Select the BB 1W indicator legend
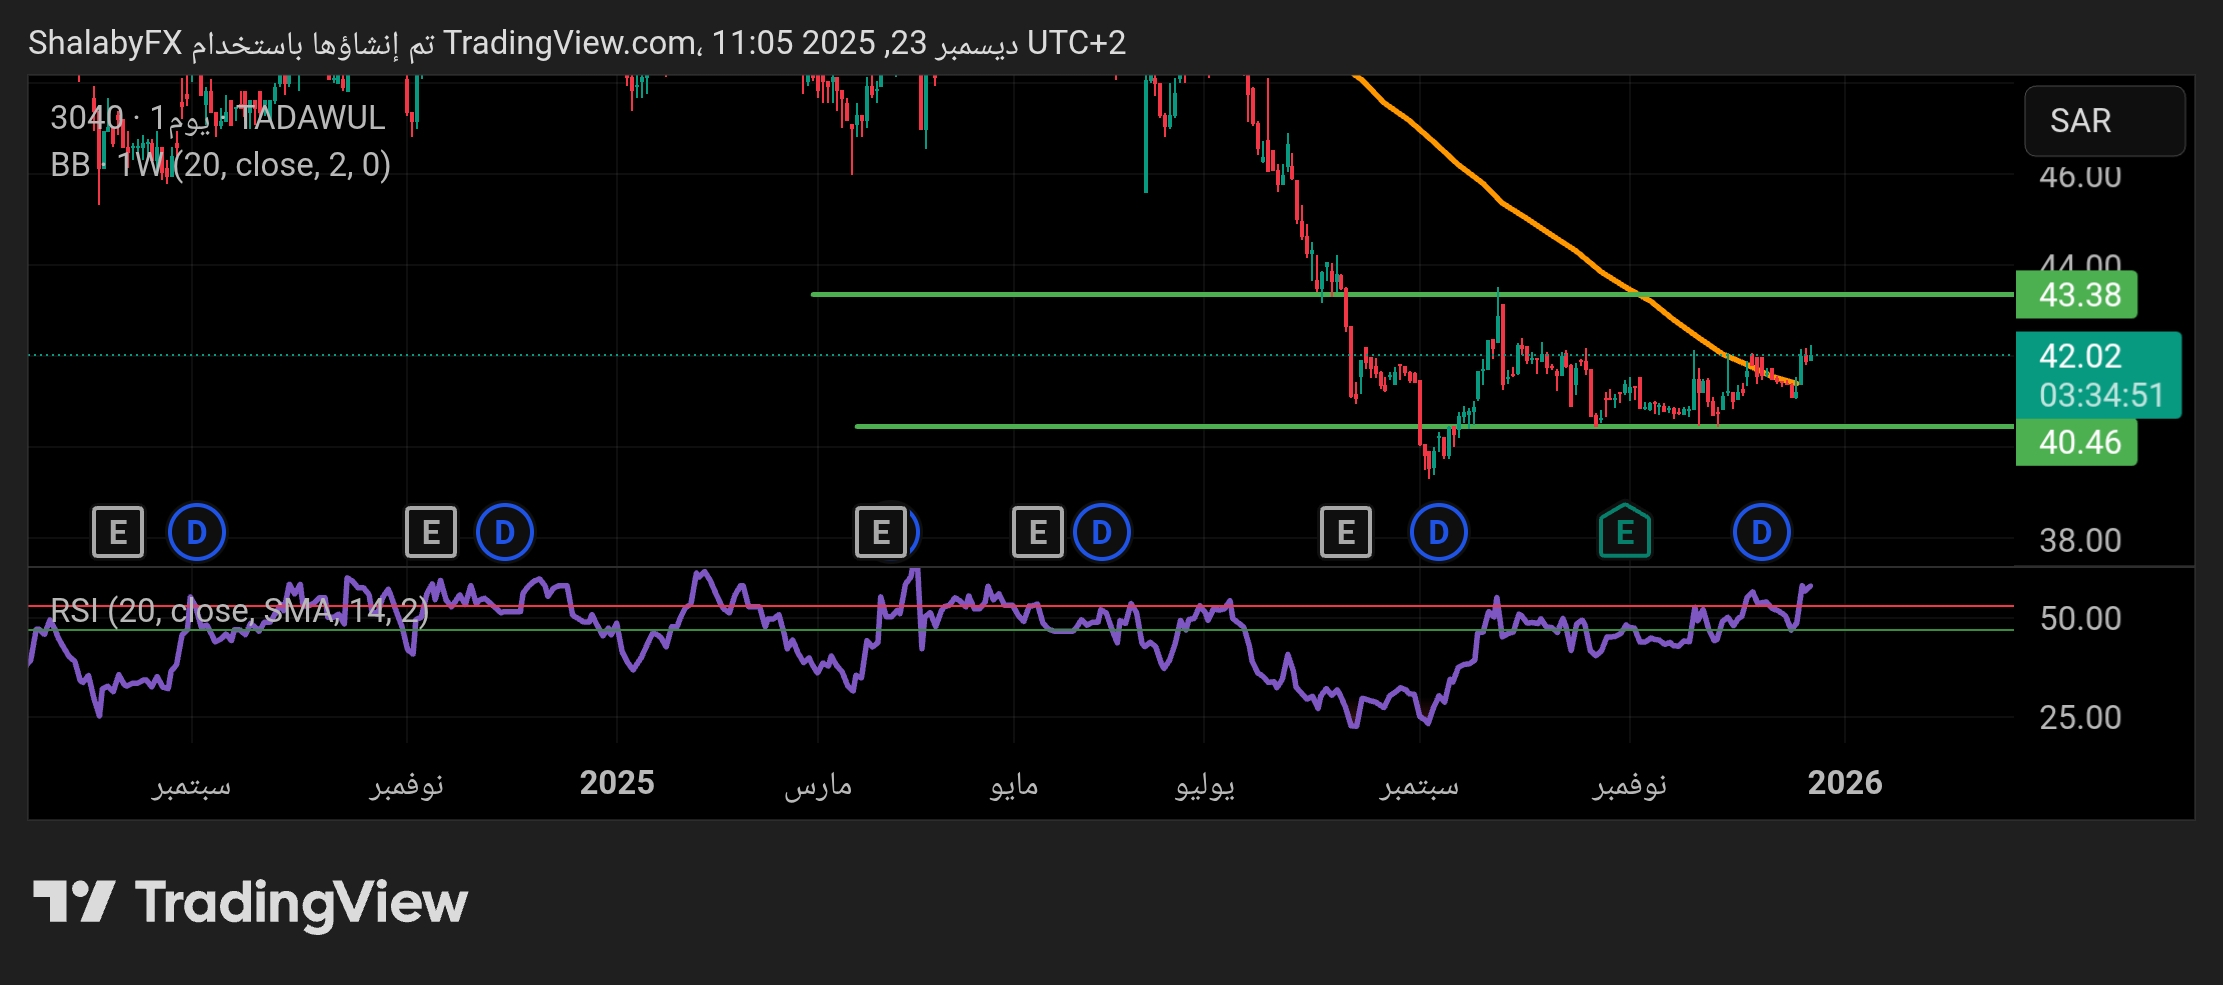Screen dimensions: 2223x985 click(x=220, y=165)
